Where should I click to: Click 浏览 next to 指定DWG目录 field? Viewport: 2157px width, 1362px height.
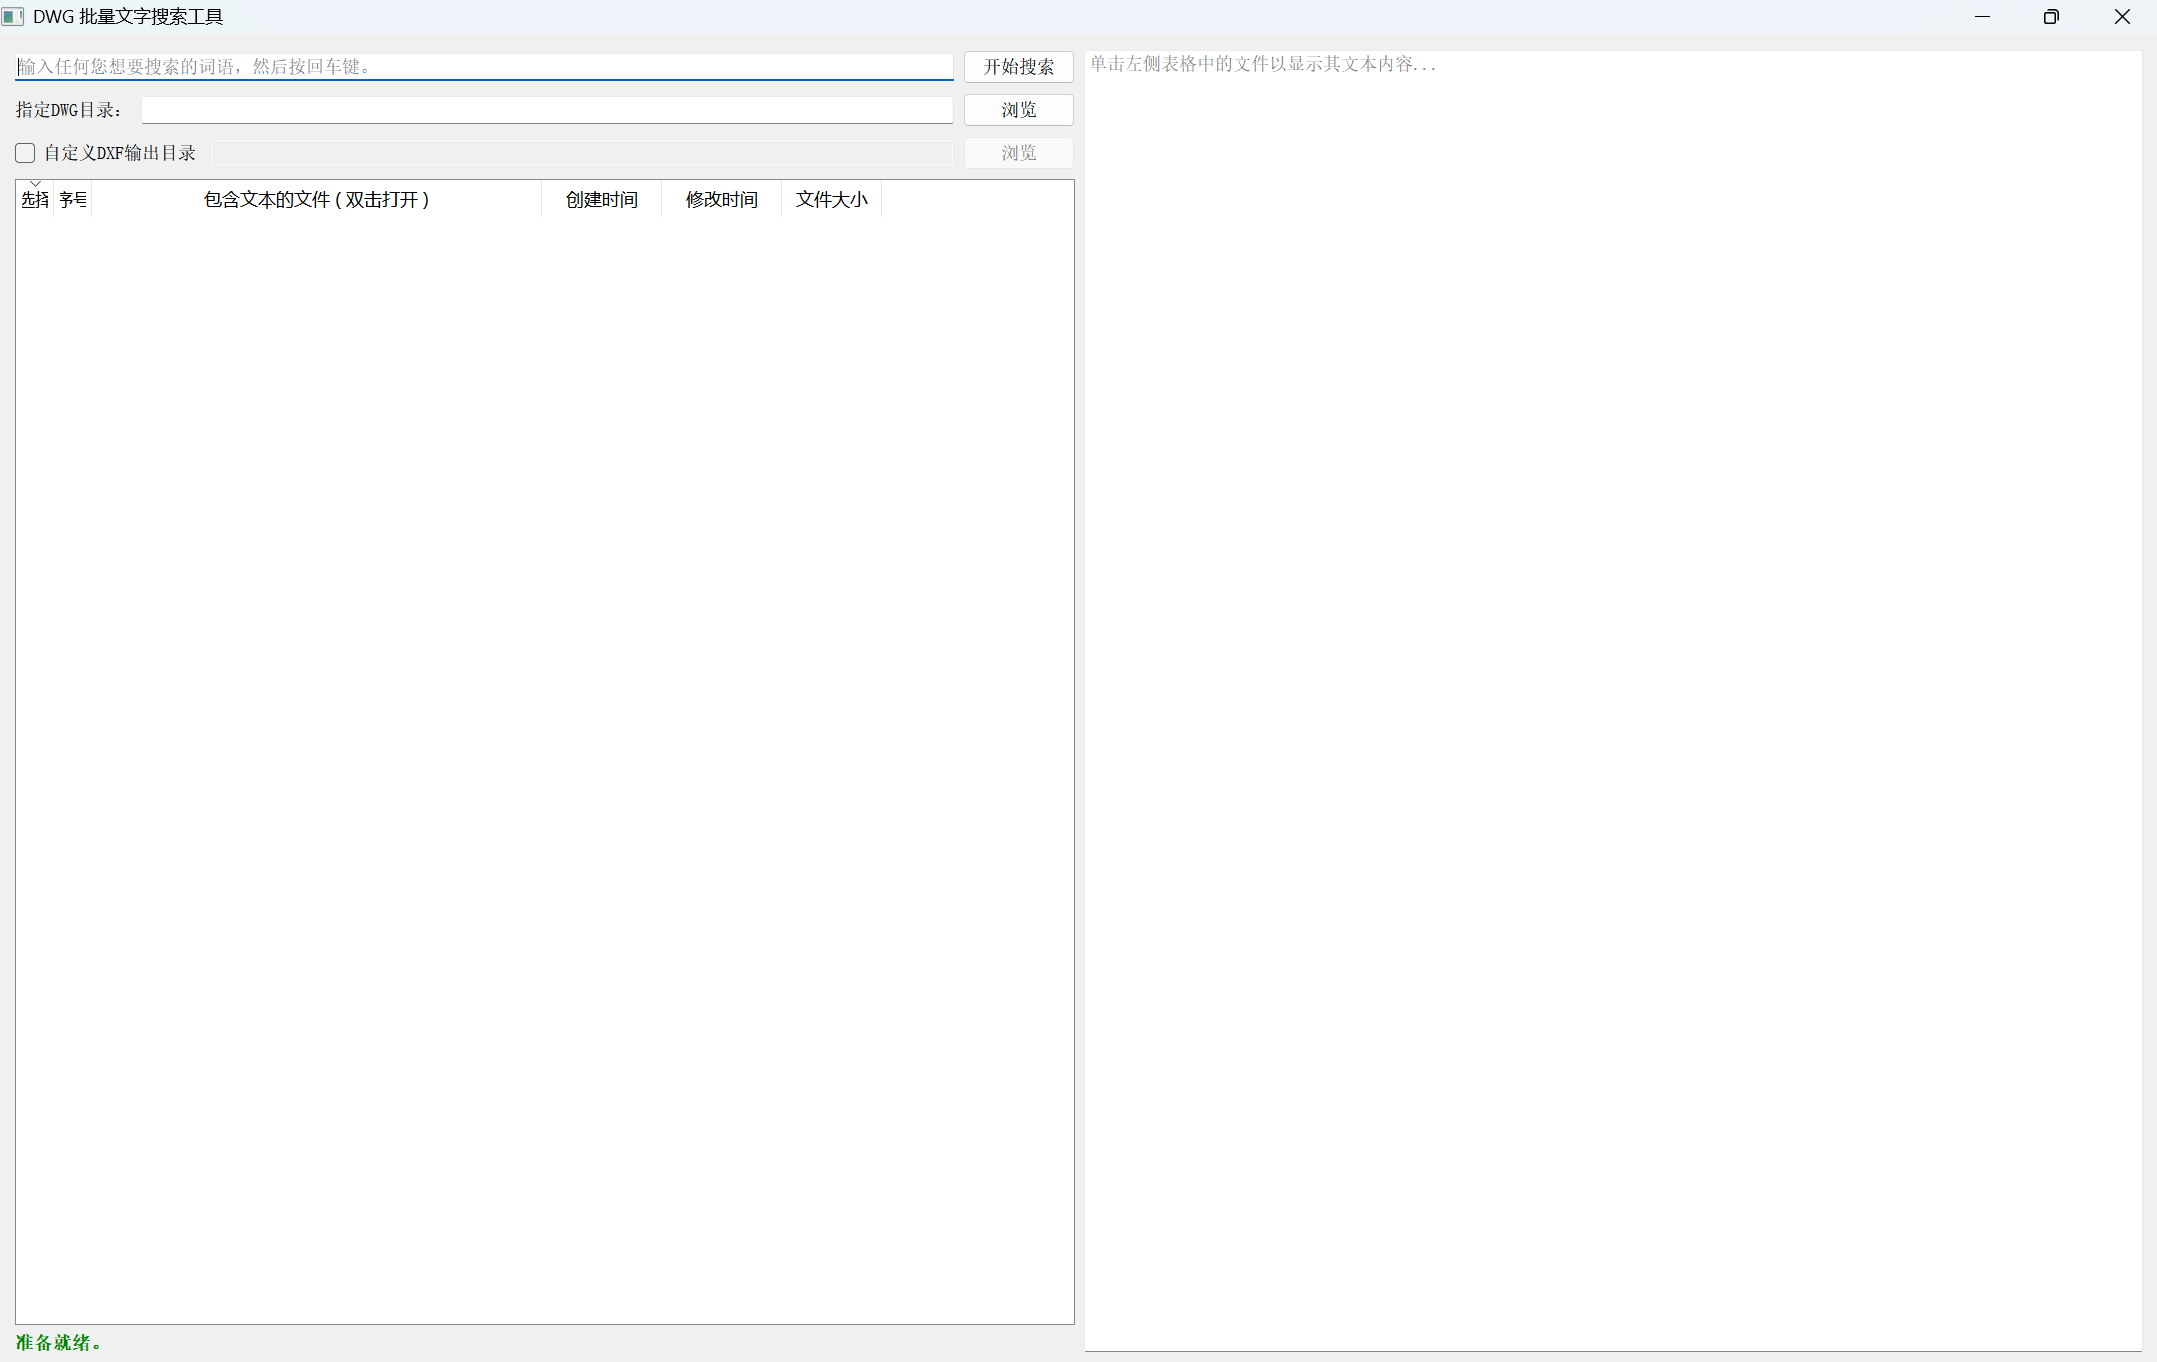pos(1018,110)
